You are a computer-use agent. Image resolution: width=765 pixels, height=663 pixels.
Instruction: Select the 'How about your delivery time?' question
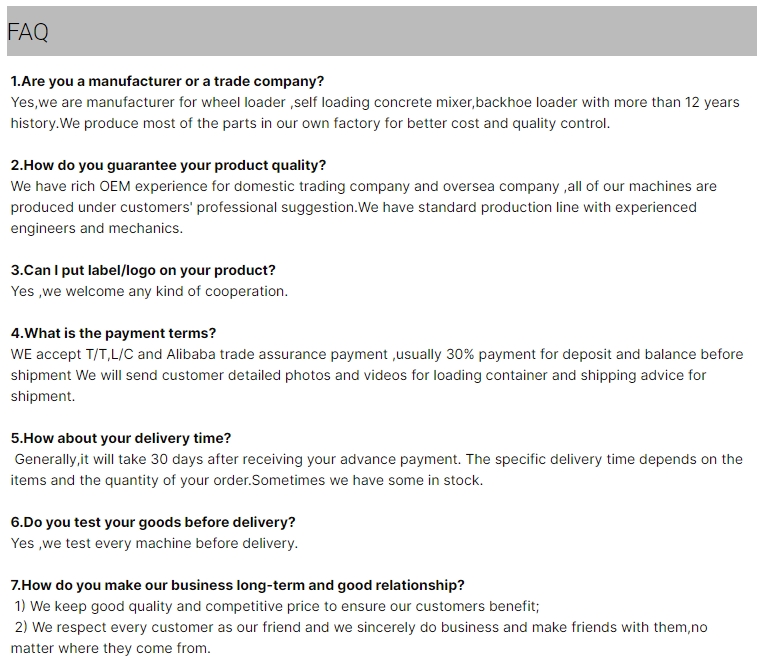(x=121, y=438)
